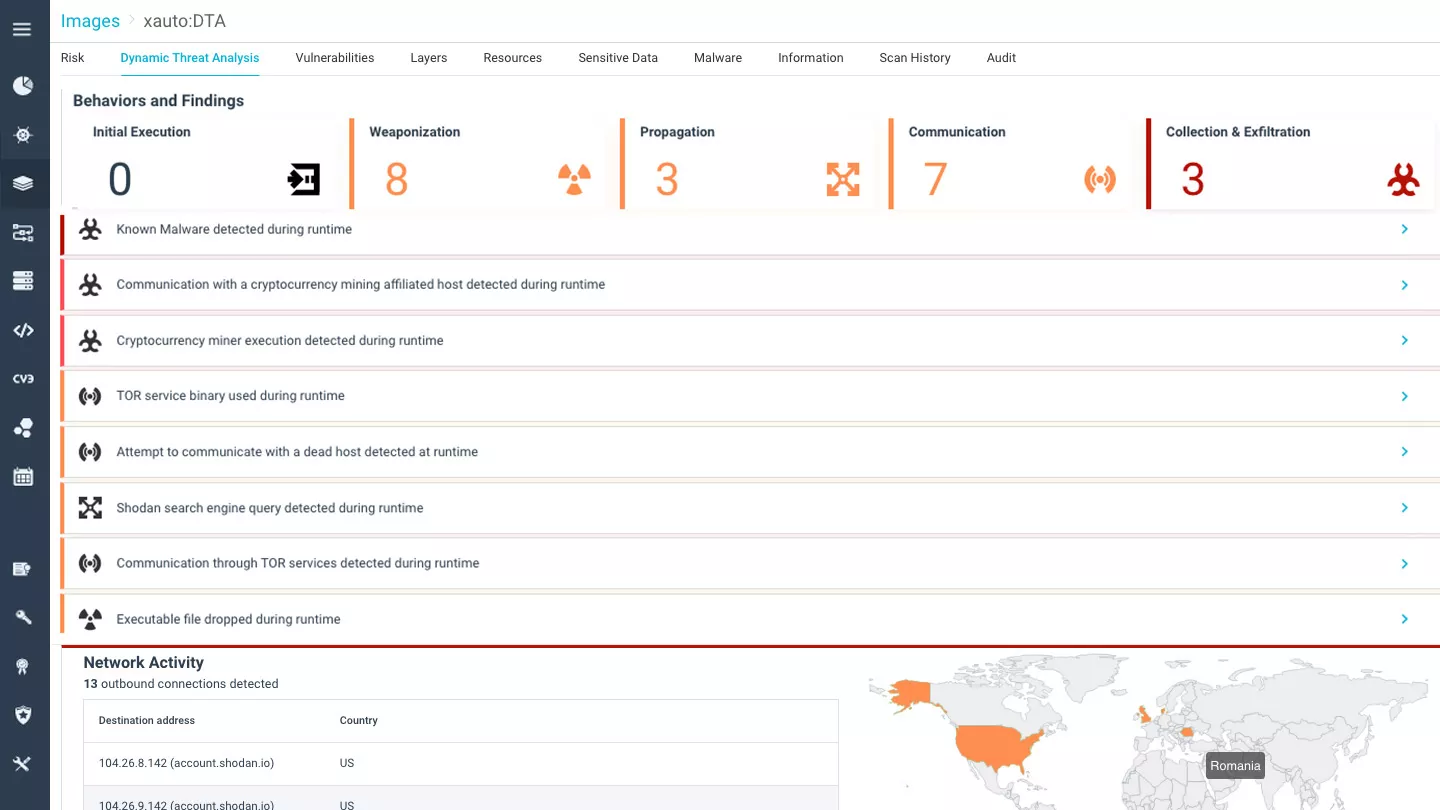1440x810 pixels.
Task: Switch to the Resources tab
Action: pyautogui.click(x=512, y=58)
